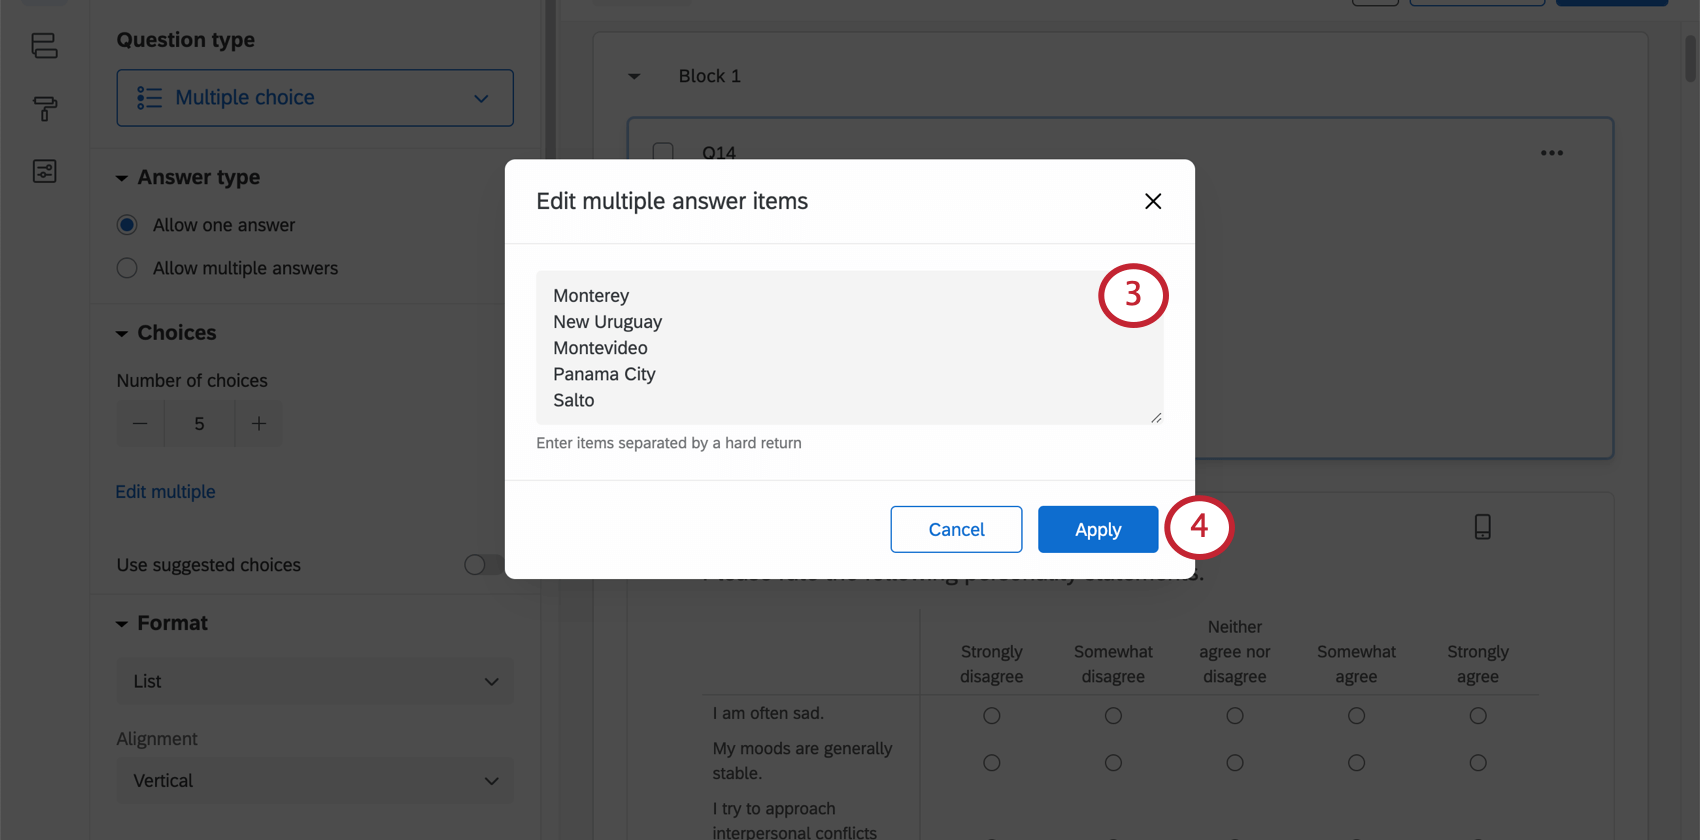
Task: Select Allow multiple answers option
Action: point(127,268)
